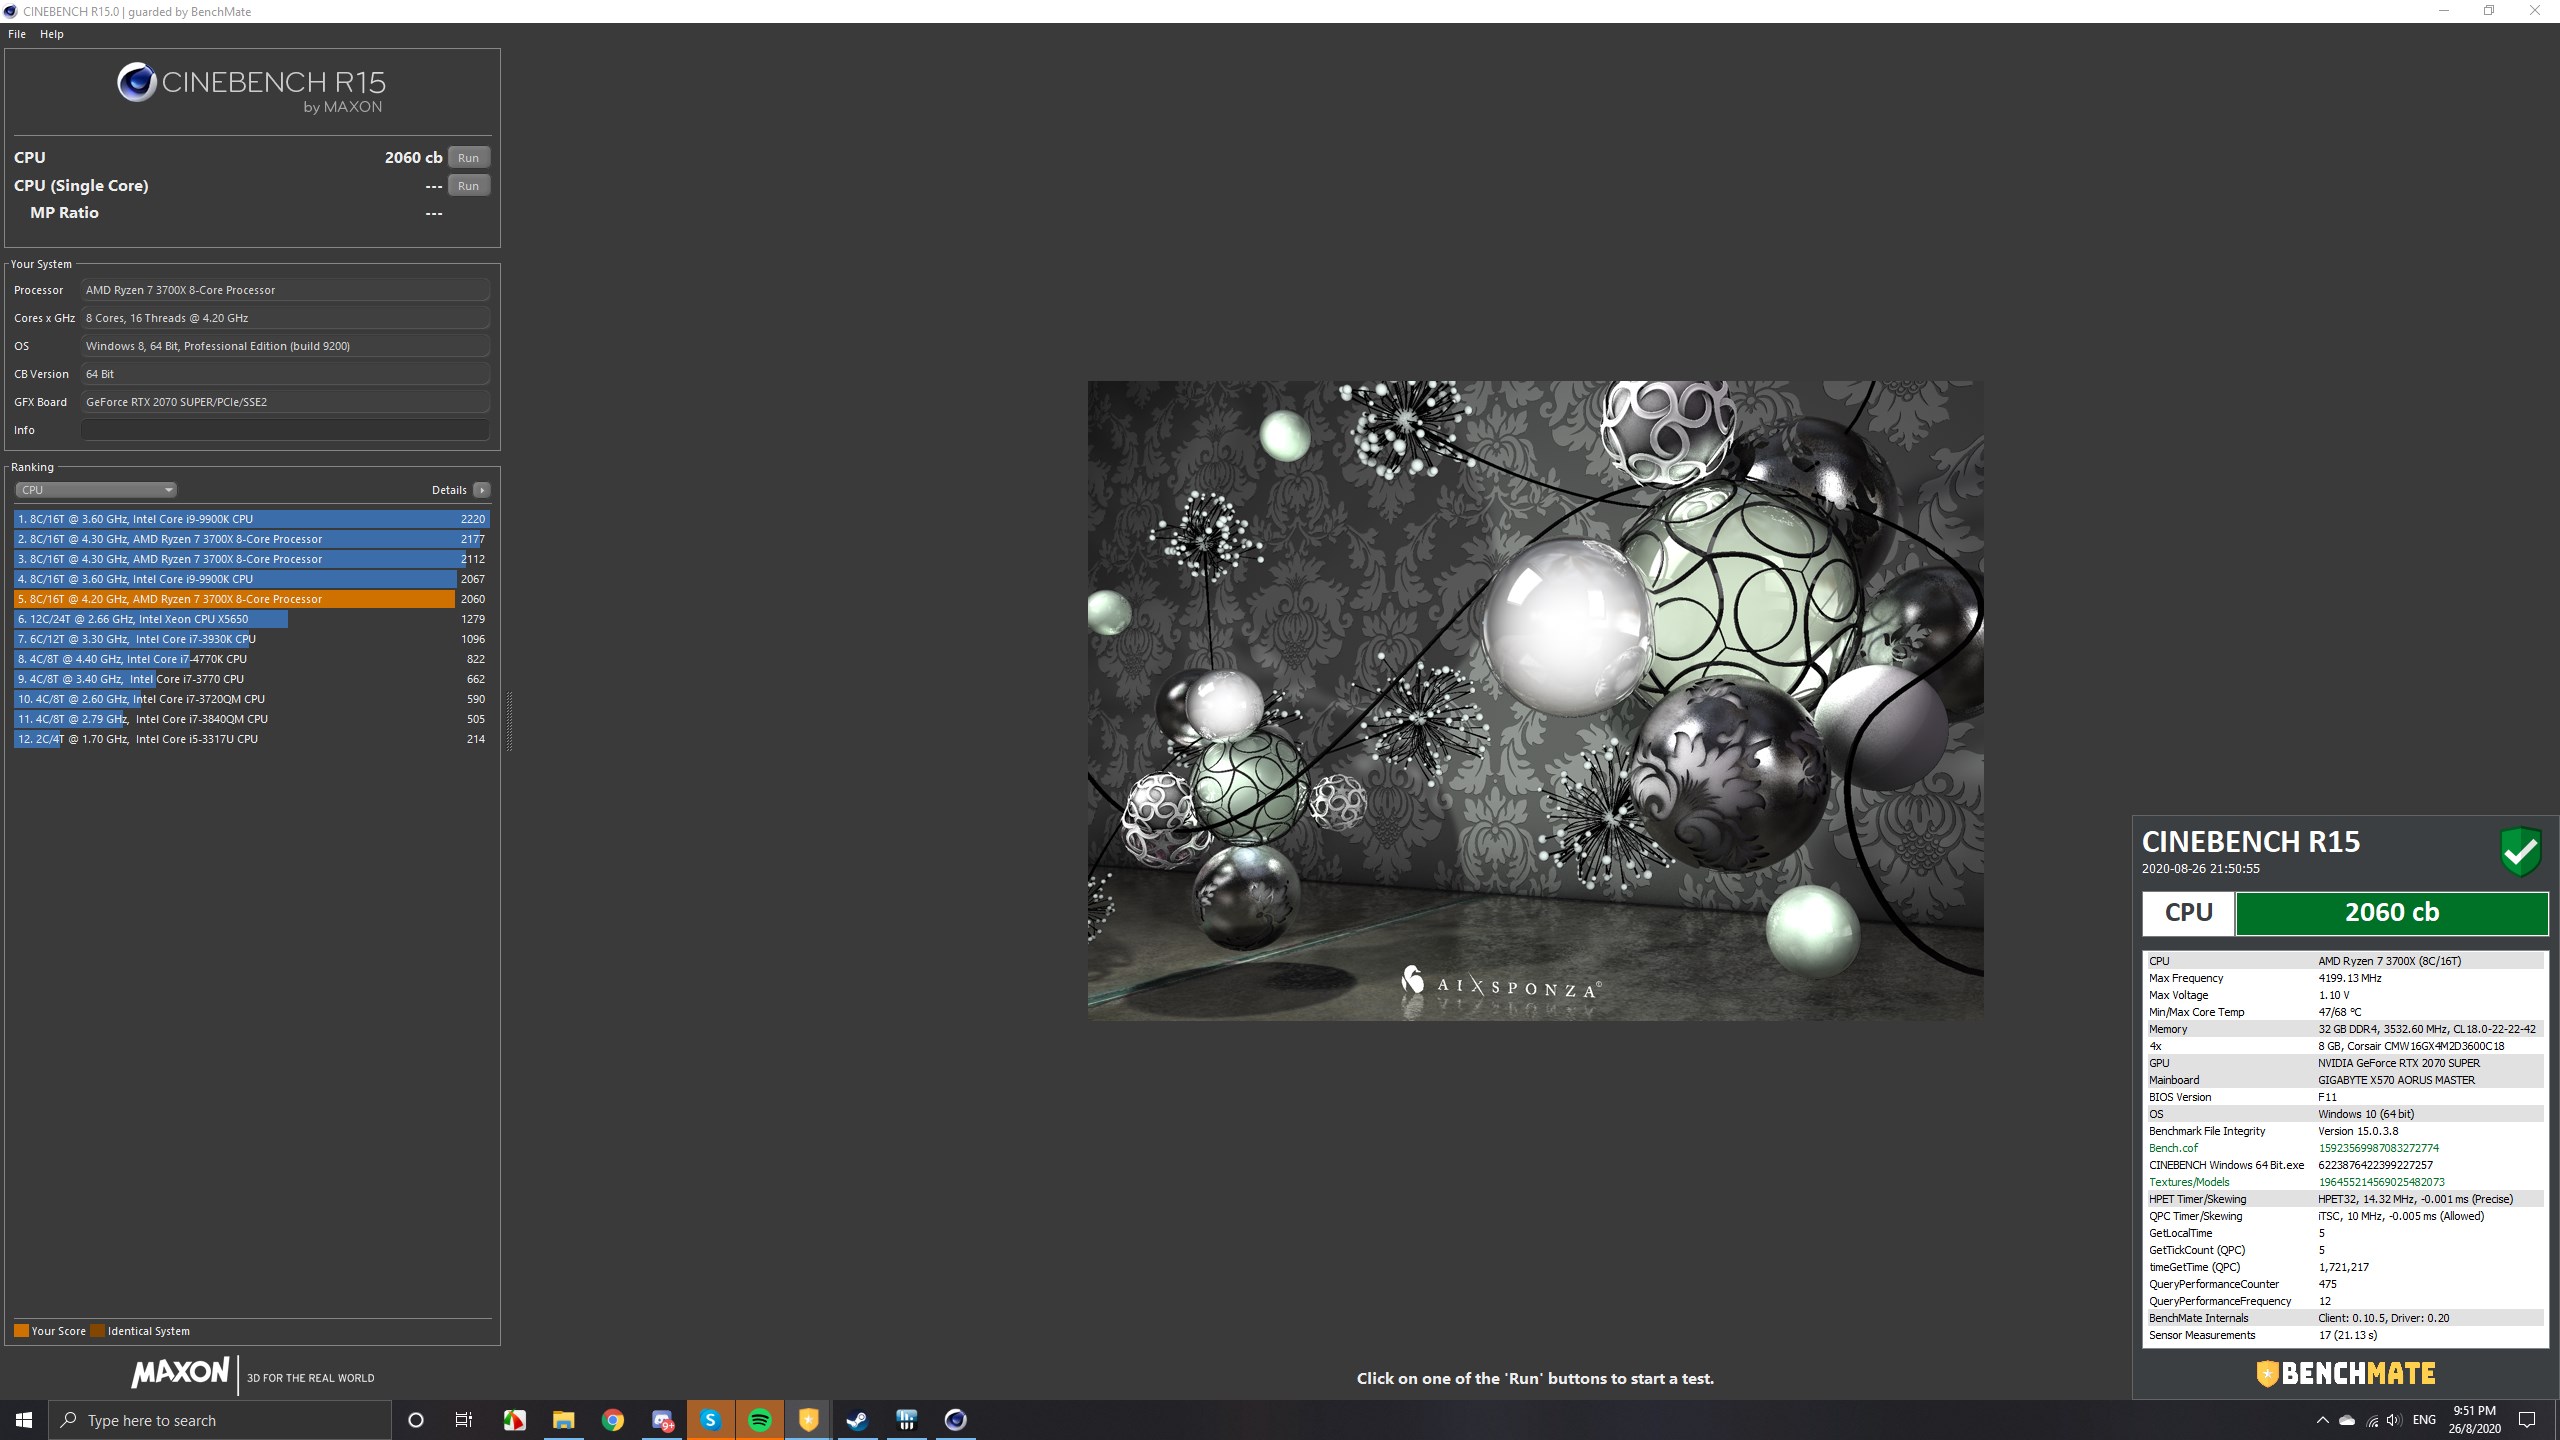This screenshot has width=2560, height=1440.
Task: Click the Cores x GHz field
Action: pyautogui.click(x=285, y=318)
